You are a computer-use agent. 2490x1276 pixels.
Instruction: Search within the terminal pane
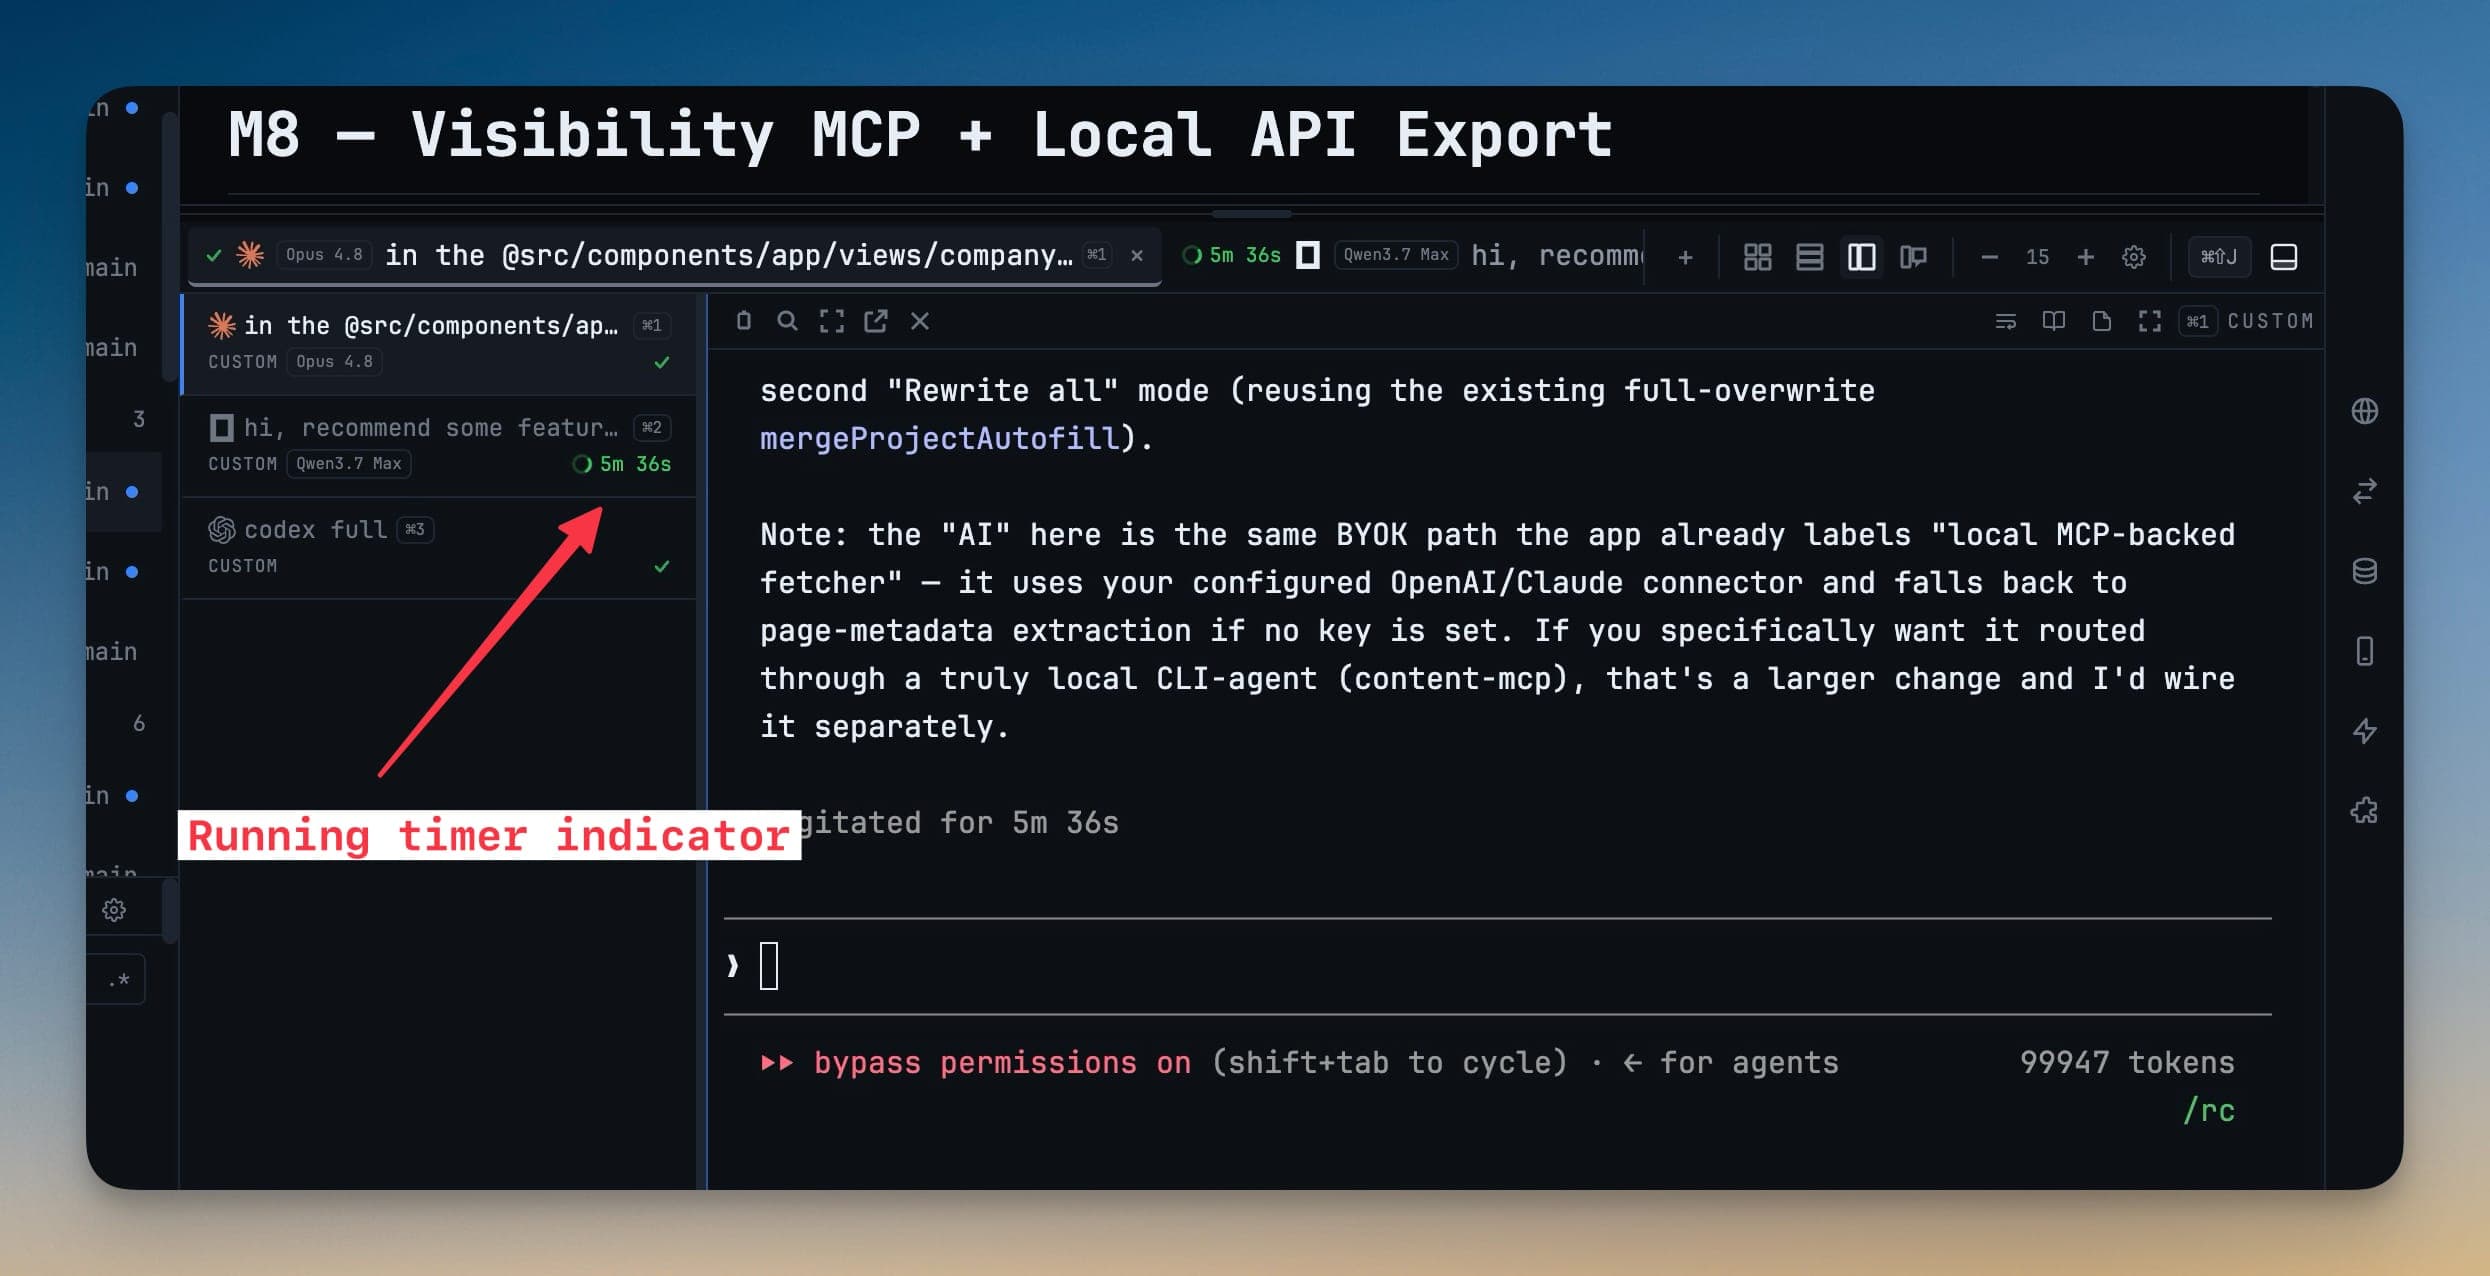(787, 320)
